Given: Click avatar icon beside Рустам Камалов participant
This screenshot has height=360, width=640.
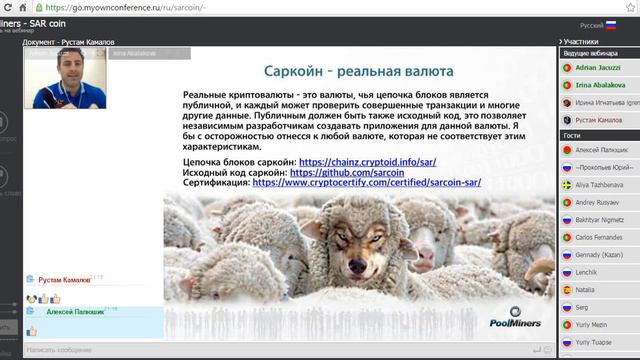Looking at the screenshot, I should tap(567, 120).
